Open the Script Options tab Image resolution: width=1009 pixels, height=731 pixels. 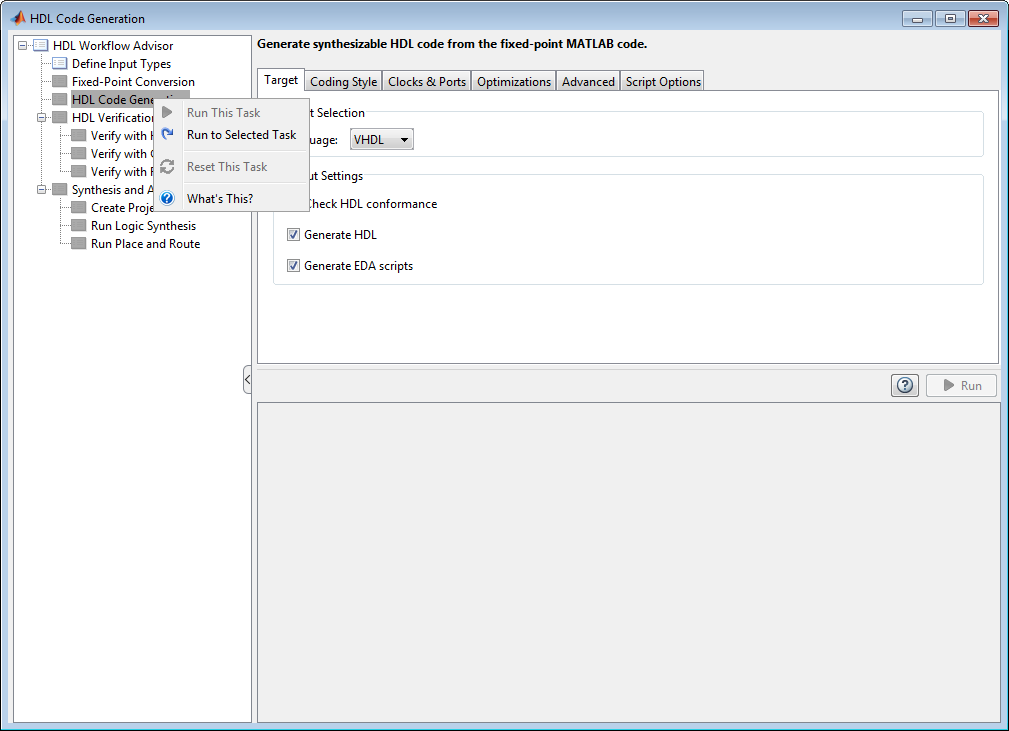tap(663, 82)
